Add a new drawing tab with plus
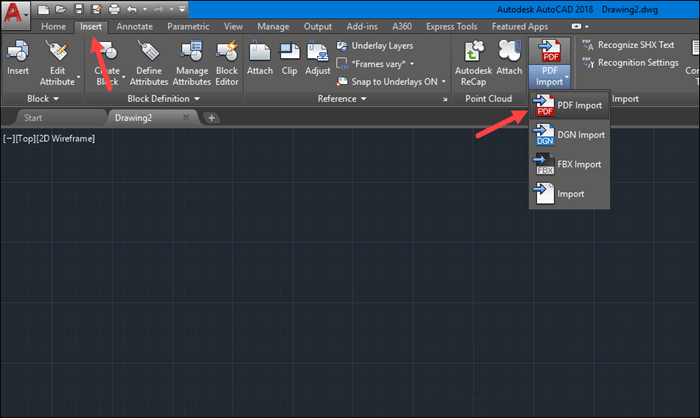 point(211,118)
